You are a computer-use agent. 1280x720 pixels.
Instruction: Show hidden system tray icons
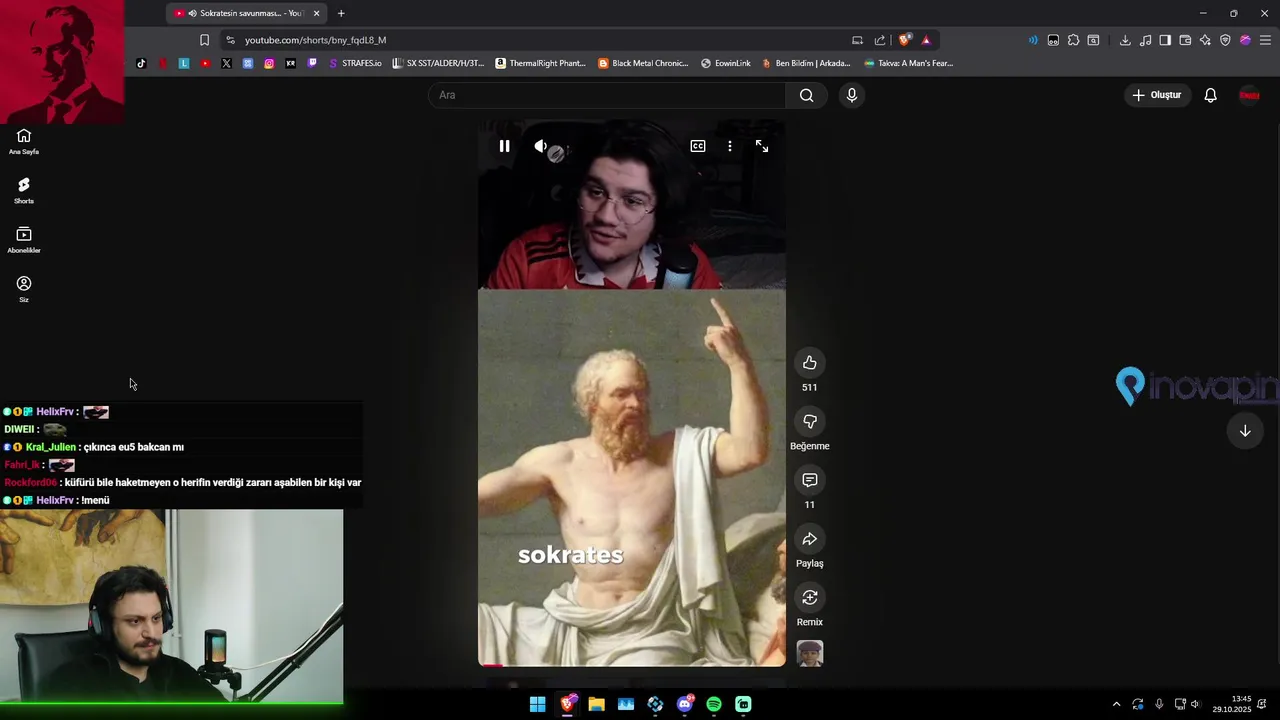1116,704
